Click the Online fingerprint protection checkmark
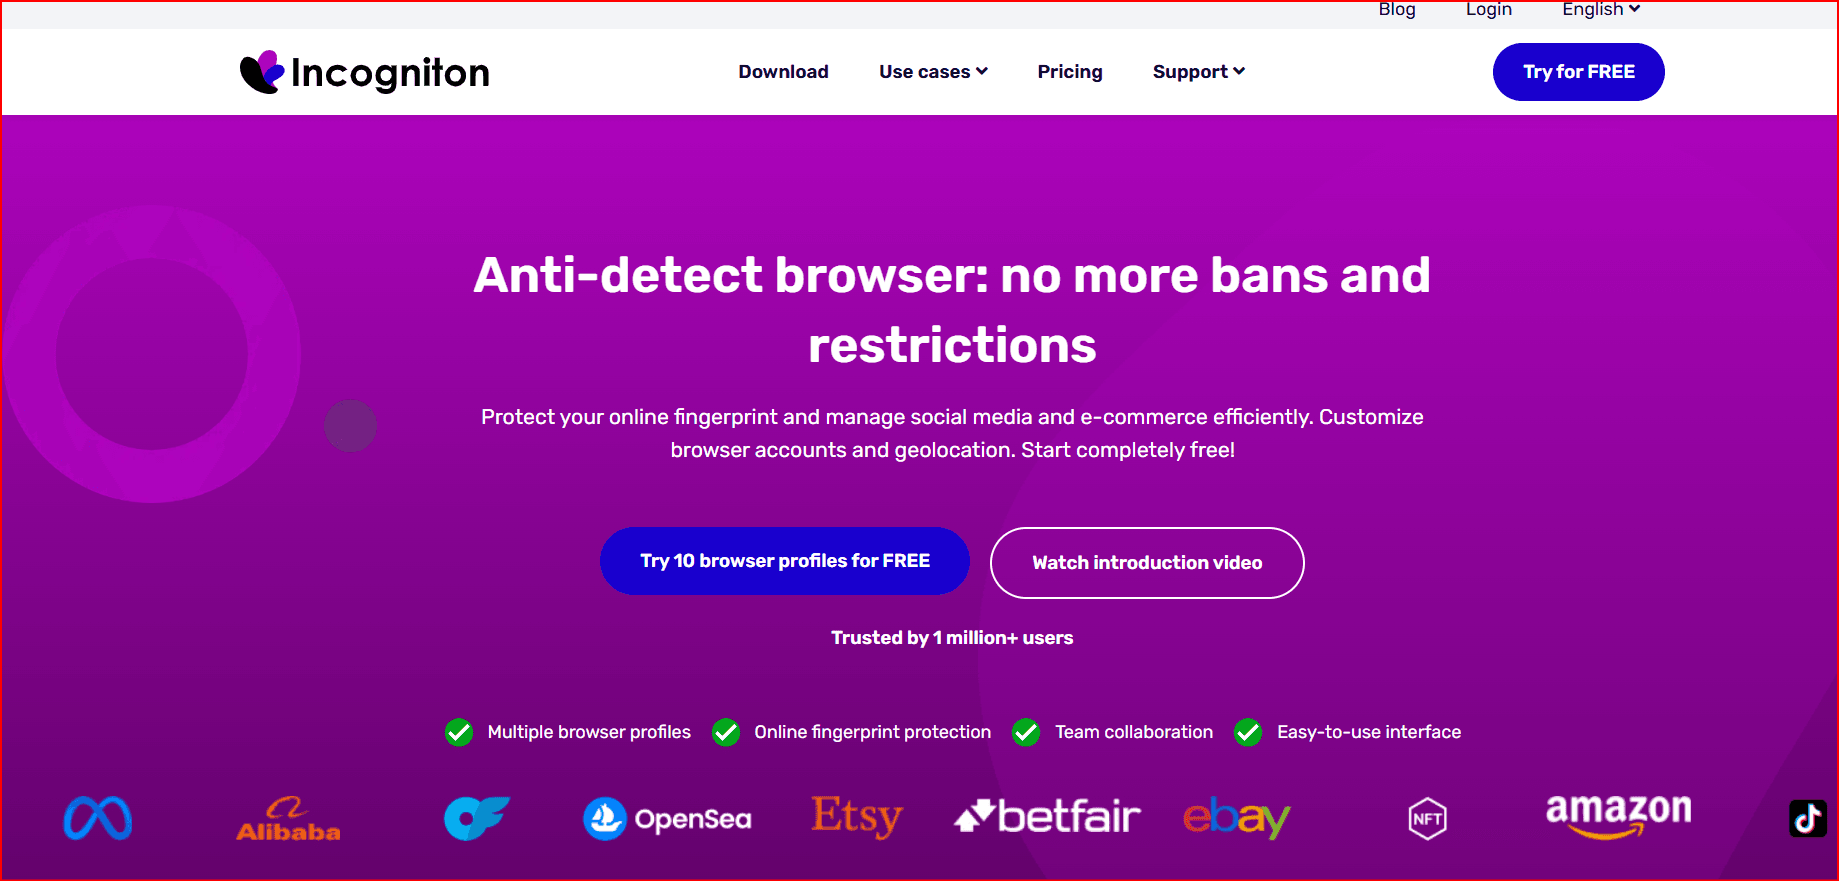This screenshot has width=1839, height=881. pos(726,732)
